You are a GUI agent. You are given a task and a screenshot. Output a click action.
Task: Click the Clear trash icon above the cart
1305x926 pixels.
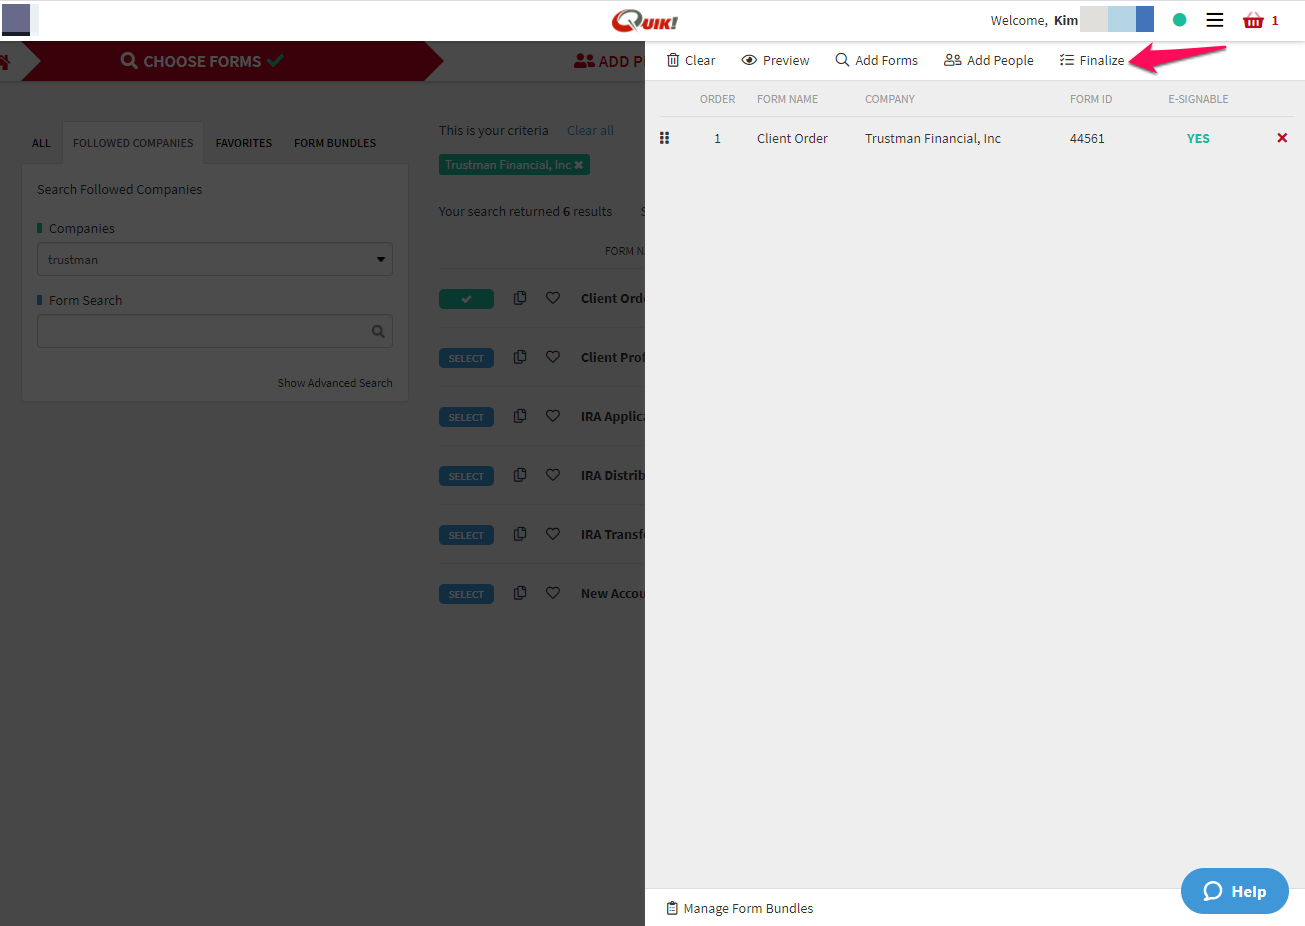pos(672,60)
